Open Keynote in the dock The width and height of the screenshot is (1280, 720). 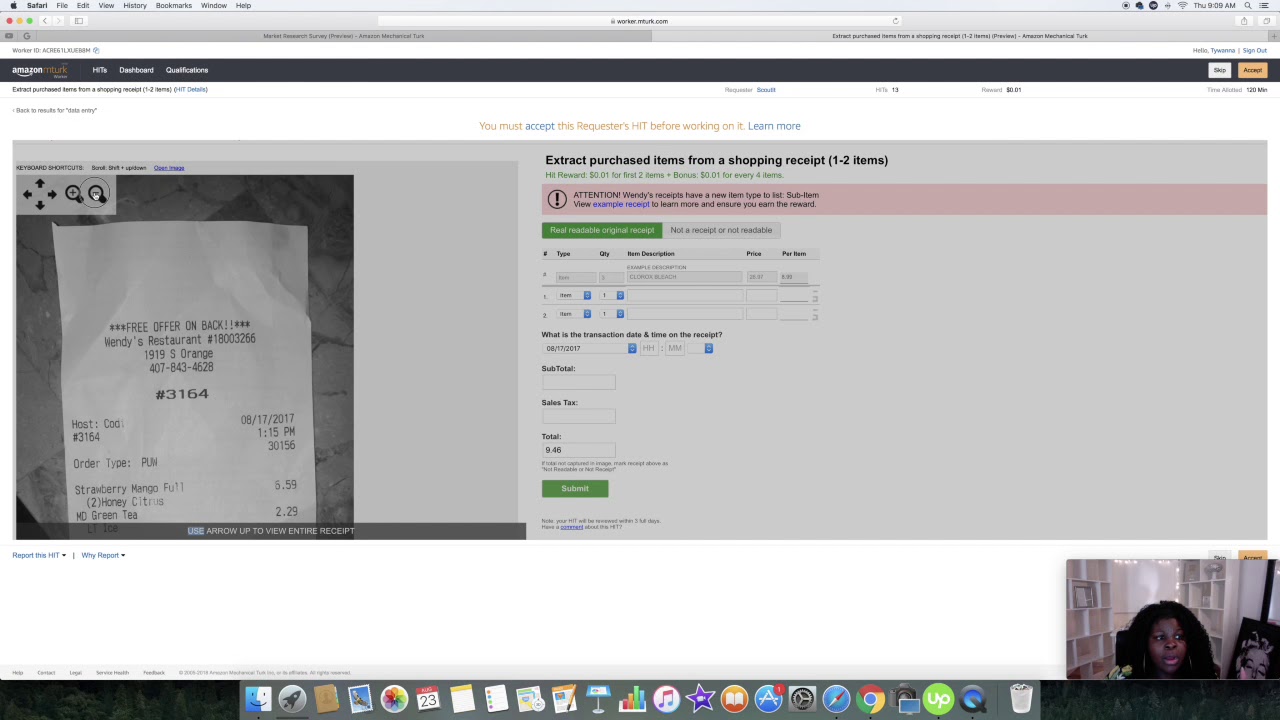(598, 699)
